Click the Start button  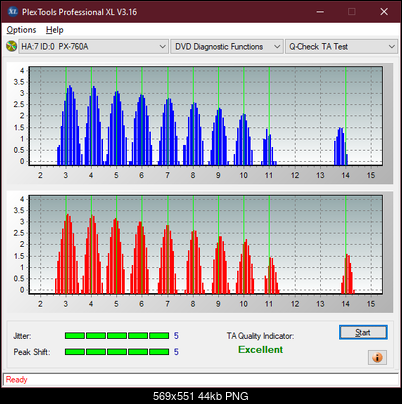pos(363,332)
